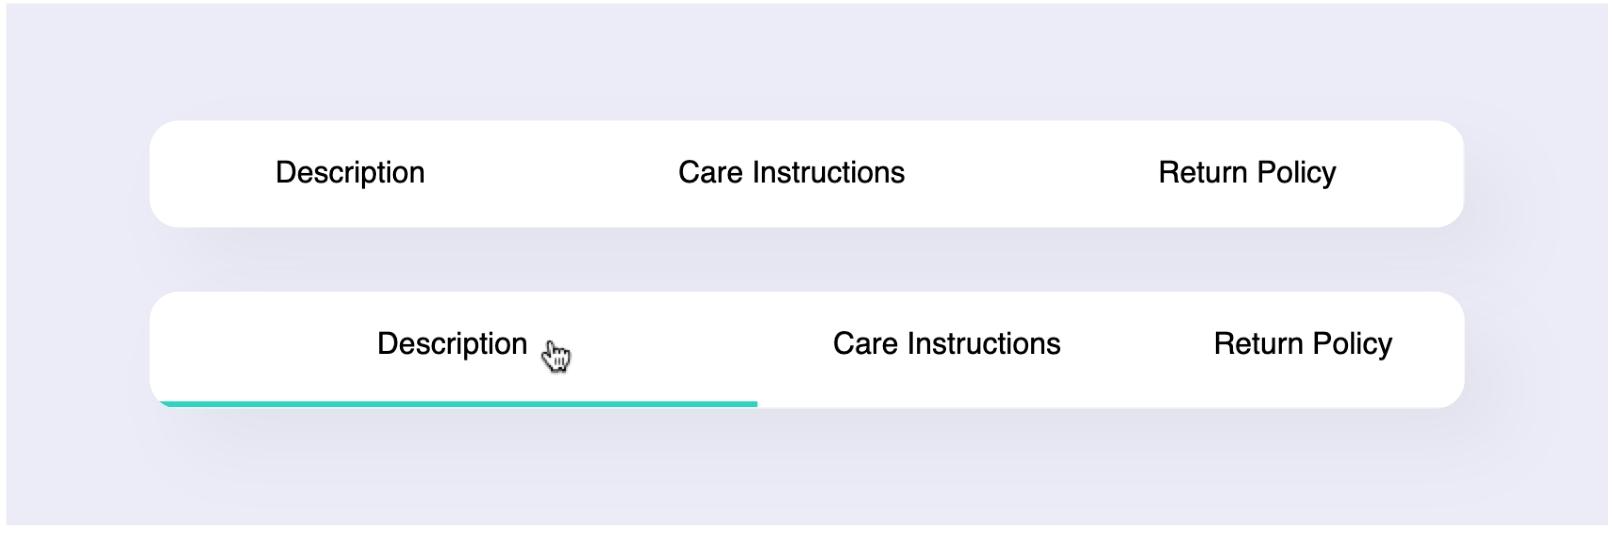Screen dimensions: 1612x536
Task: Click Care Instructions text in the hovered tab bar
Action: click(946, 345)
